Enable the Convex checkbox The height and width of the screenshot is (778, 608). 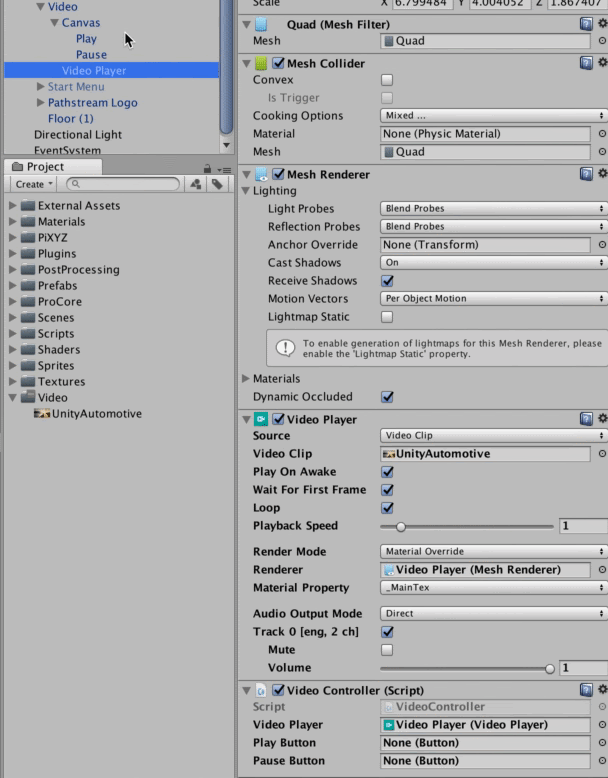pyautogui.click(x=388, y=80)
